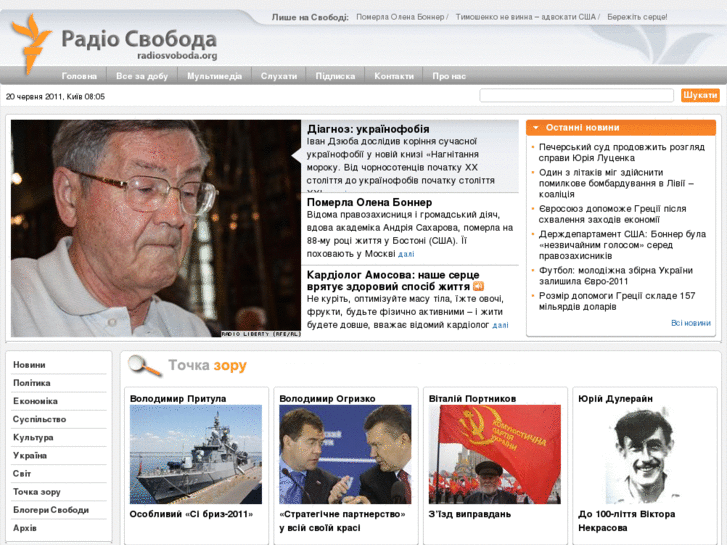
Task: Click the audio speaker icon beside Кардіолог Амосова headline
Action: [x=478, y=287]
